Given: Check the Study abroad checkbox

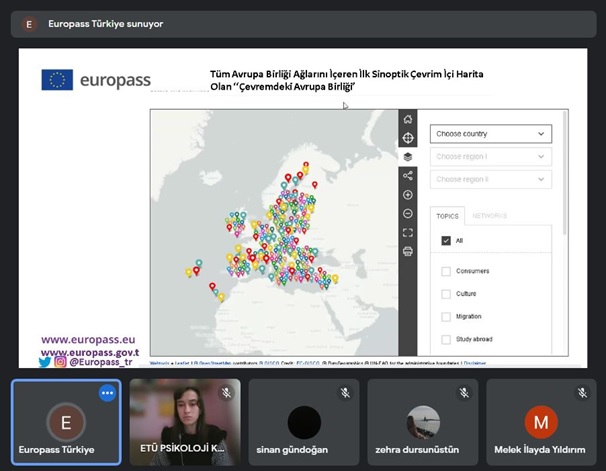Looking at the screenshot, I should [446, 339].
